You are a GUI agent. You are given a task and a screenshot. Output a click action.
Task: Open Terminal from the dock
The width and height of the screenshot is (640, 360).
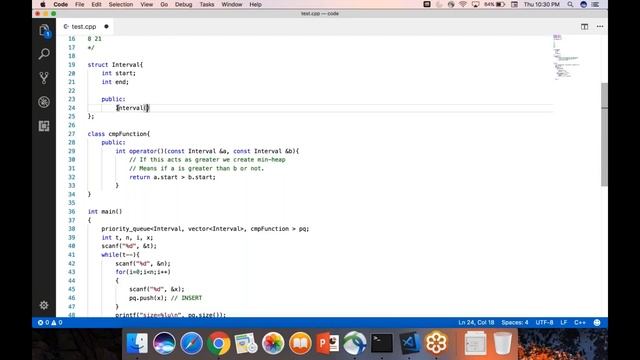pos(382,343)
